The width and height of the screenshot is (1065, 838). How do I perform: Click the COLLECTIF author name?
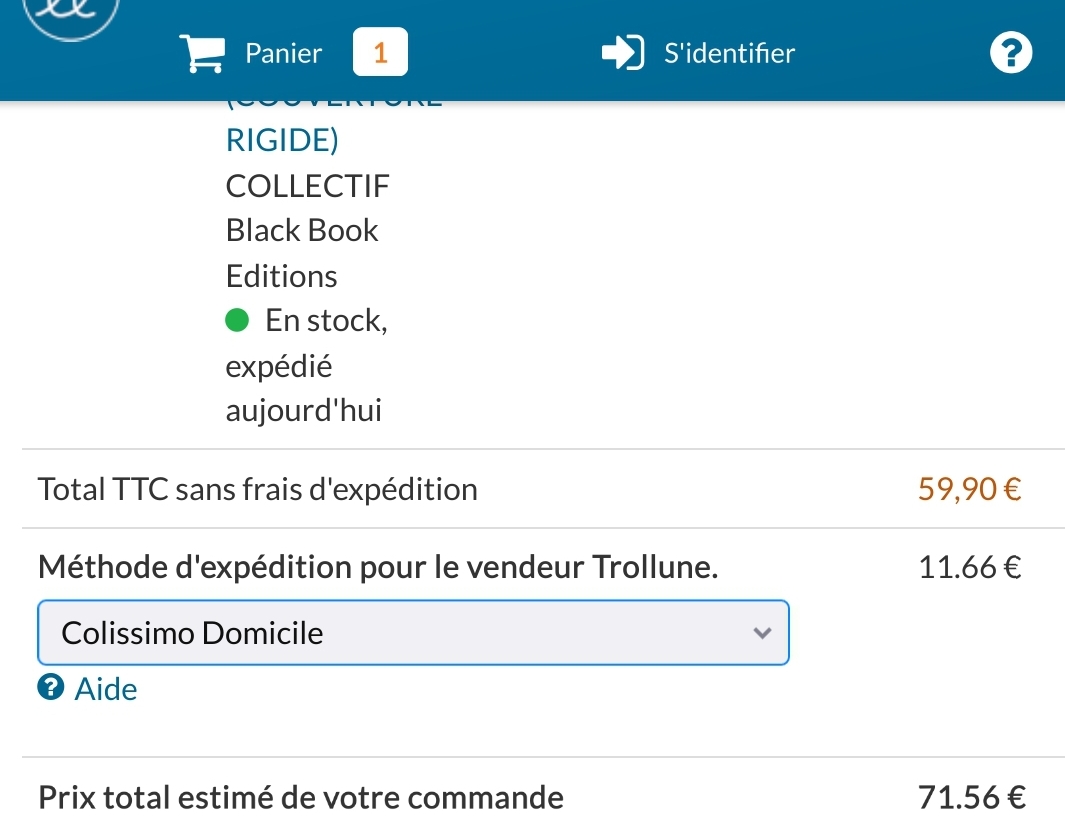[308, 186]
